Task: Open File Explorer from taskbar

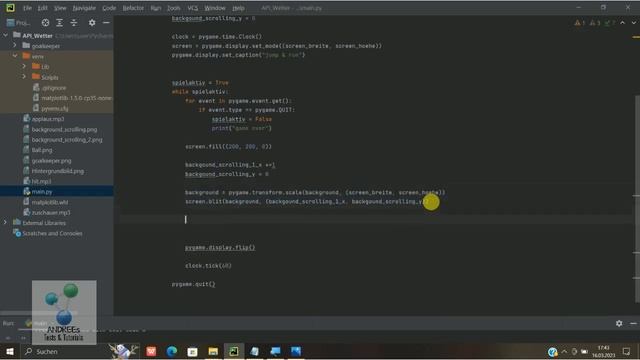Action: pyautogui.click(x=213, y=351)
